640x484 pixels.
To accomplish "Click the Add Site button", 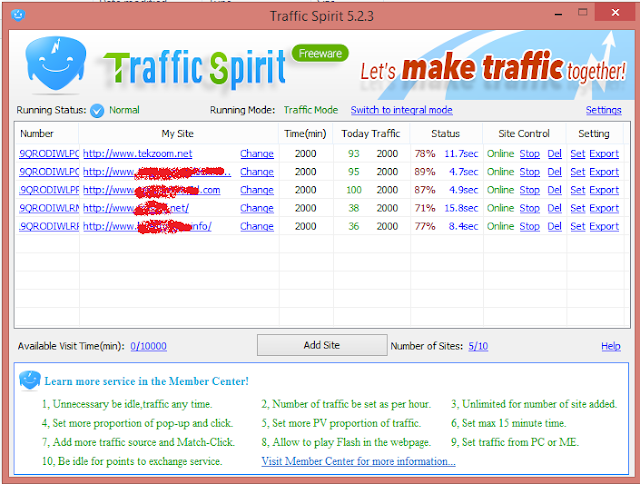I will click(322, 345).
